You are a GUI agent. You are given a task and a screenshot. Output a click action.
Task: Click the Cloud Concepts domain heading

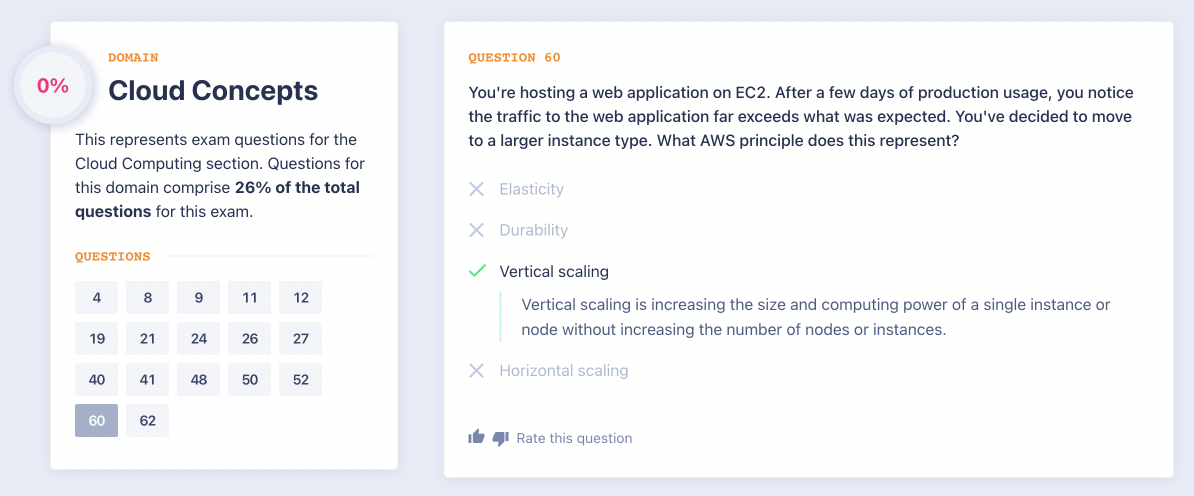(x=213, y=91)
